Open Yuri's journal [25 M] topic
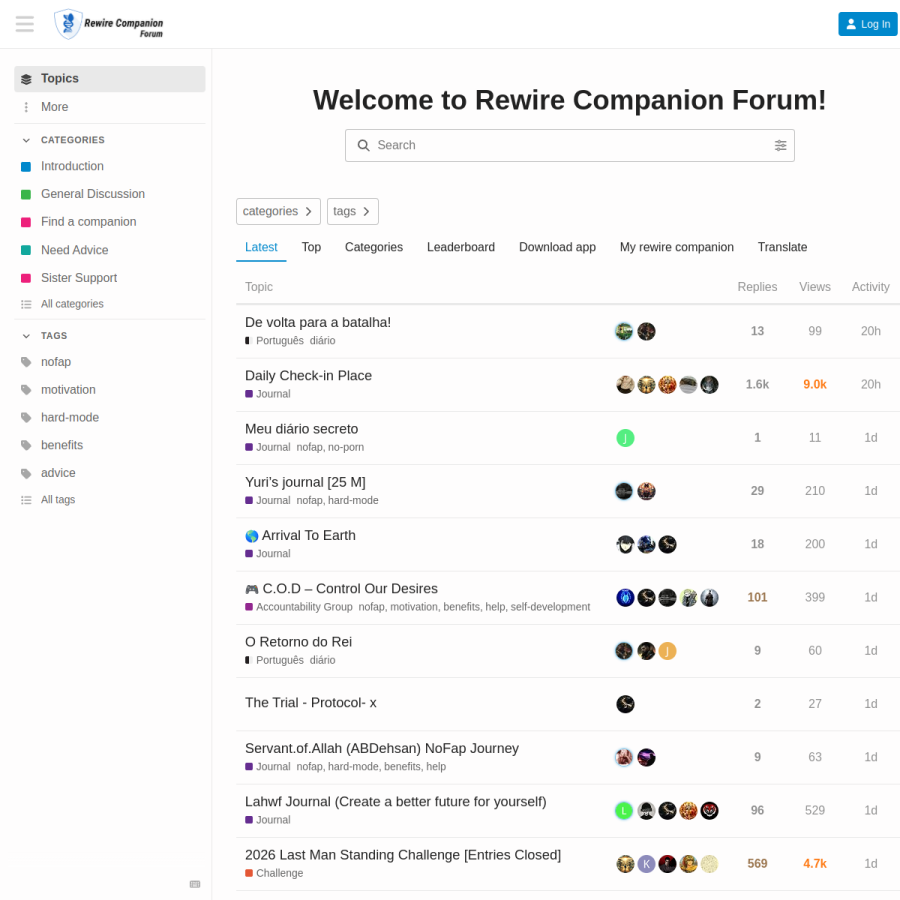This screenshot has width=900, height=900. 305,482
